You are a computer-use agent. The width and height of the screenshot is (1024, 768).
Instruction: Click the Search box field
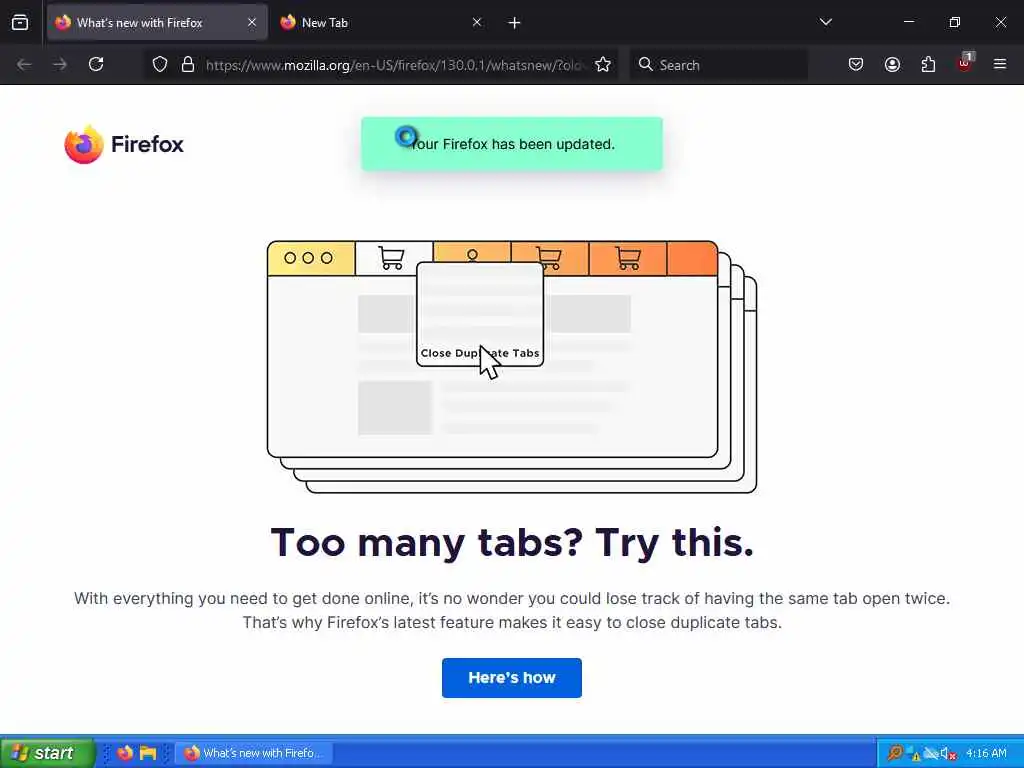(718, 65)
